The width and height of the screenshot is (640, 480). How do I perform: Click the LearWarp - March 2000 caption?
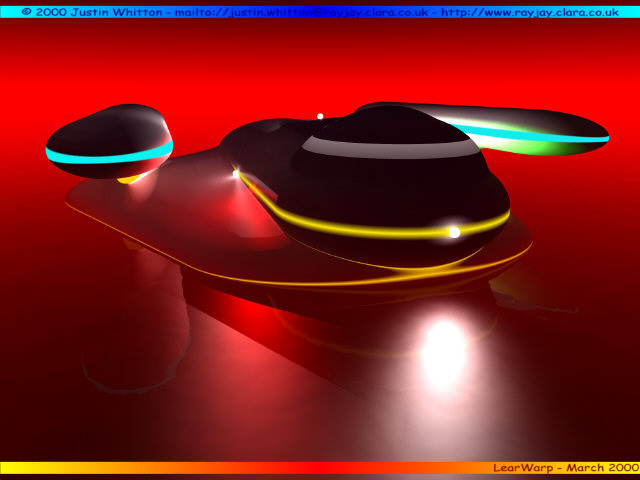pos(565,467)
